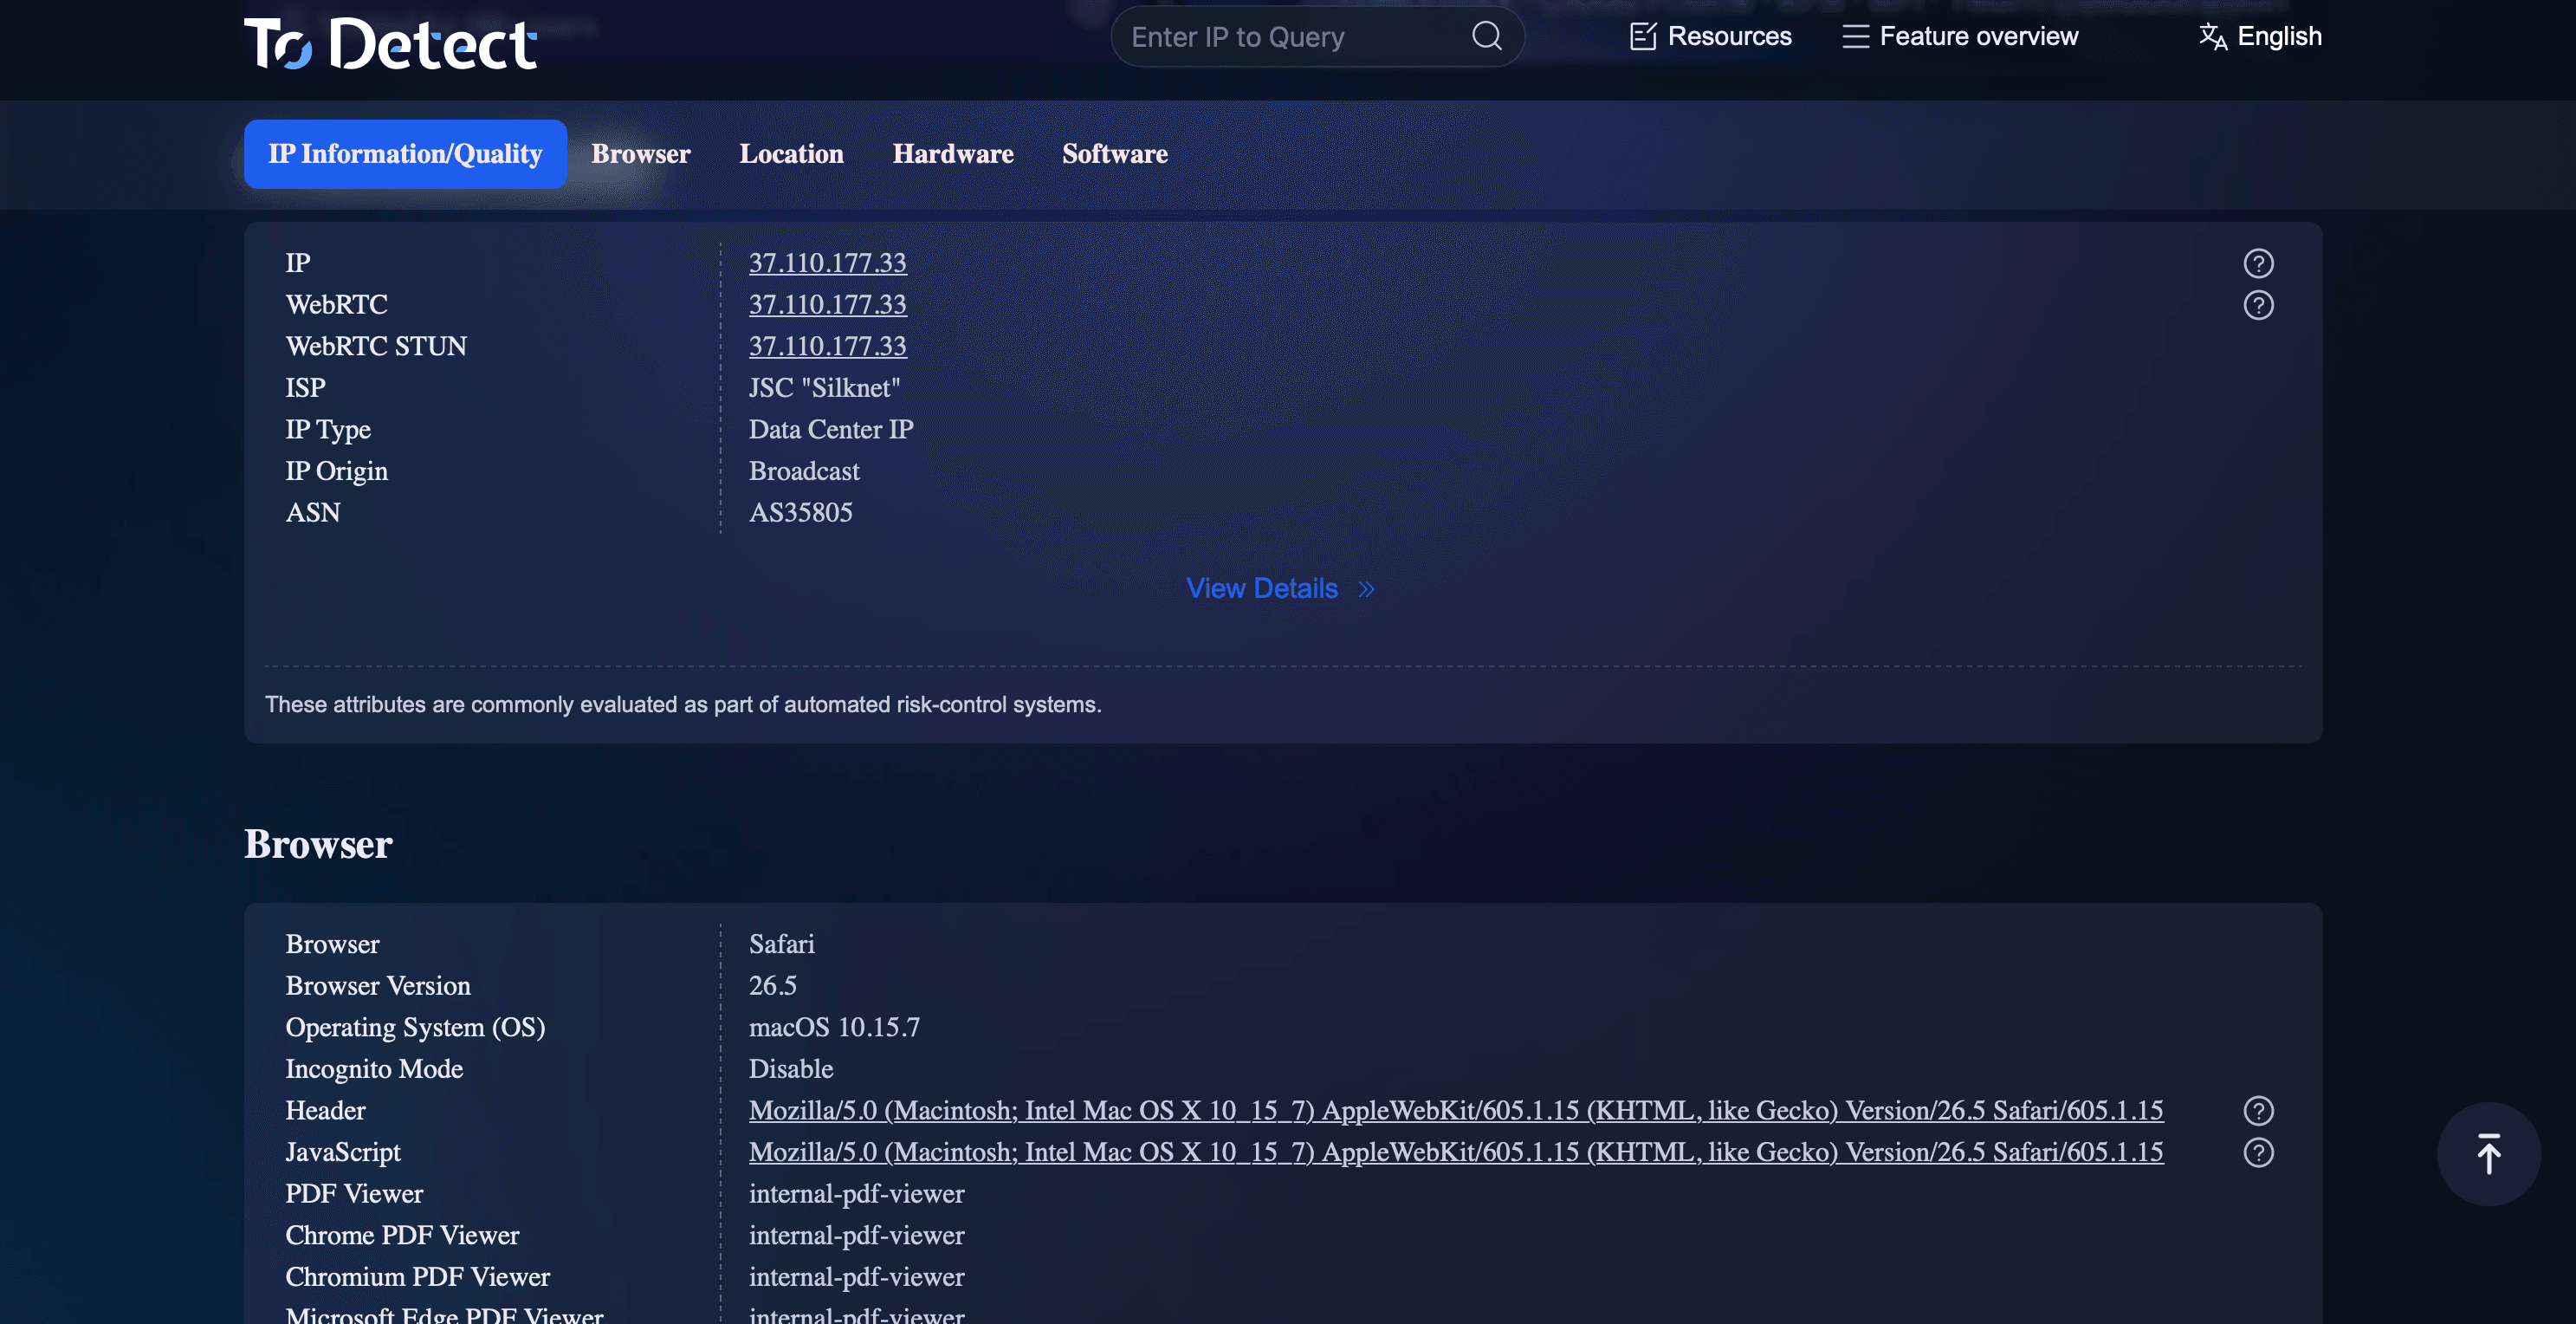Select the IP Information/Quality tab
Viewport: 2576px width, 1324px height.
pyautogui.click(x=405, y=154)
